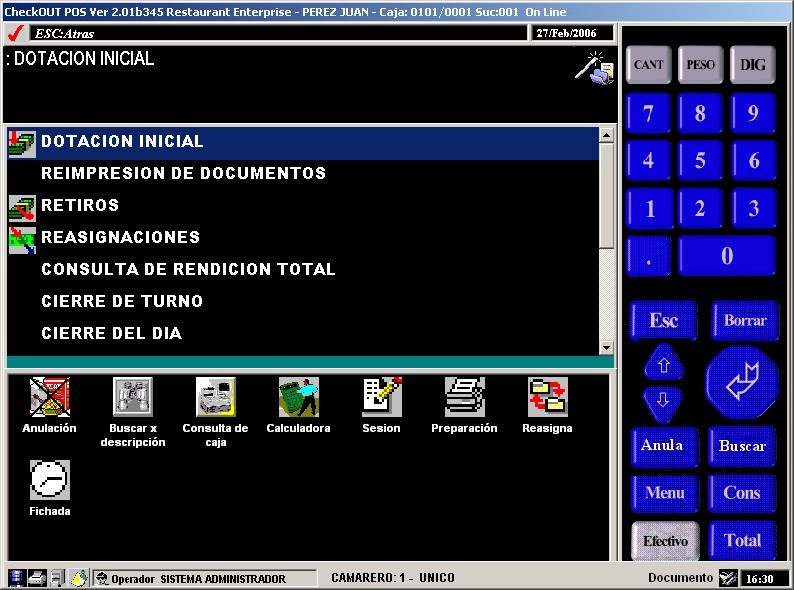This screenshot has width=794, height=590.
Task: Open the Preparación printer icon
Action: (465, 397)
